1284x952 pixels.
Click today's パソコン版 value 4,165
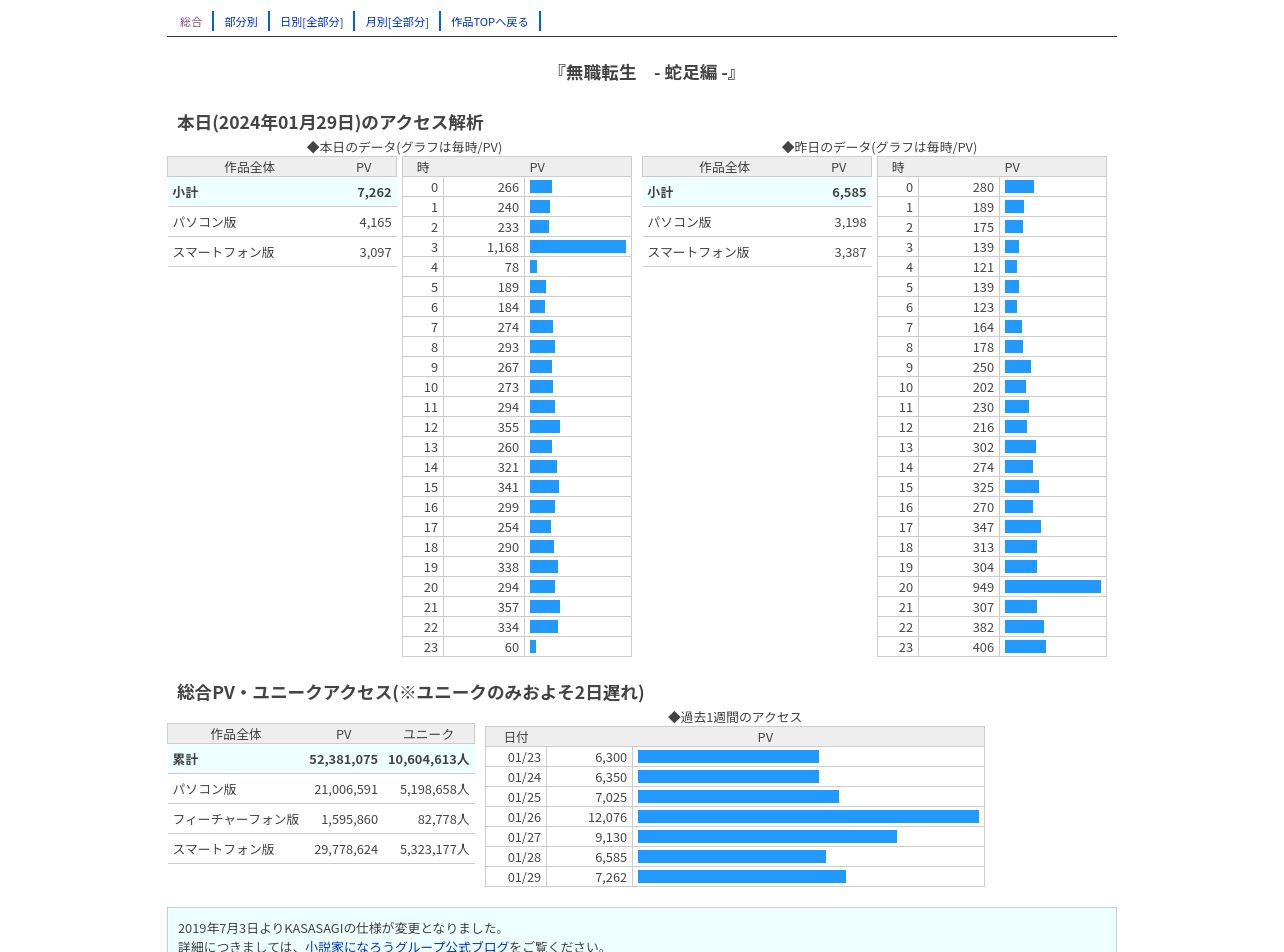(375, 222)
